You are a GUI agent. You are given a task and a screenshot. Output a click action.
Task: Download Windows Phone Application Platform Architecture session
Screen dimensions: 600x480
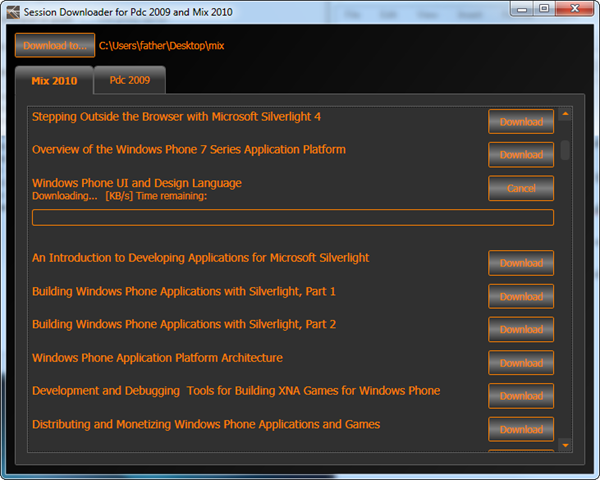click(x=521, y=362)
